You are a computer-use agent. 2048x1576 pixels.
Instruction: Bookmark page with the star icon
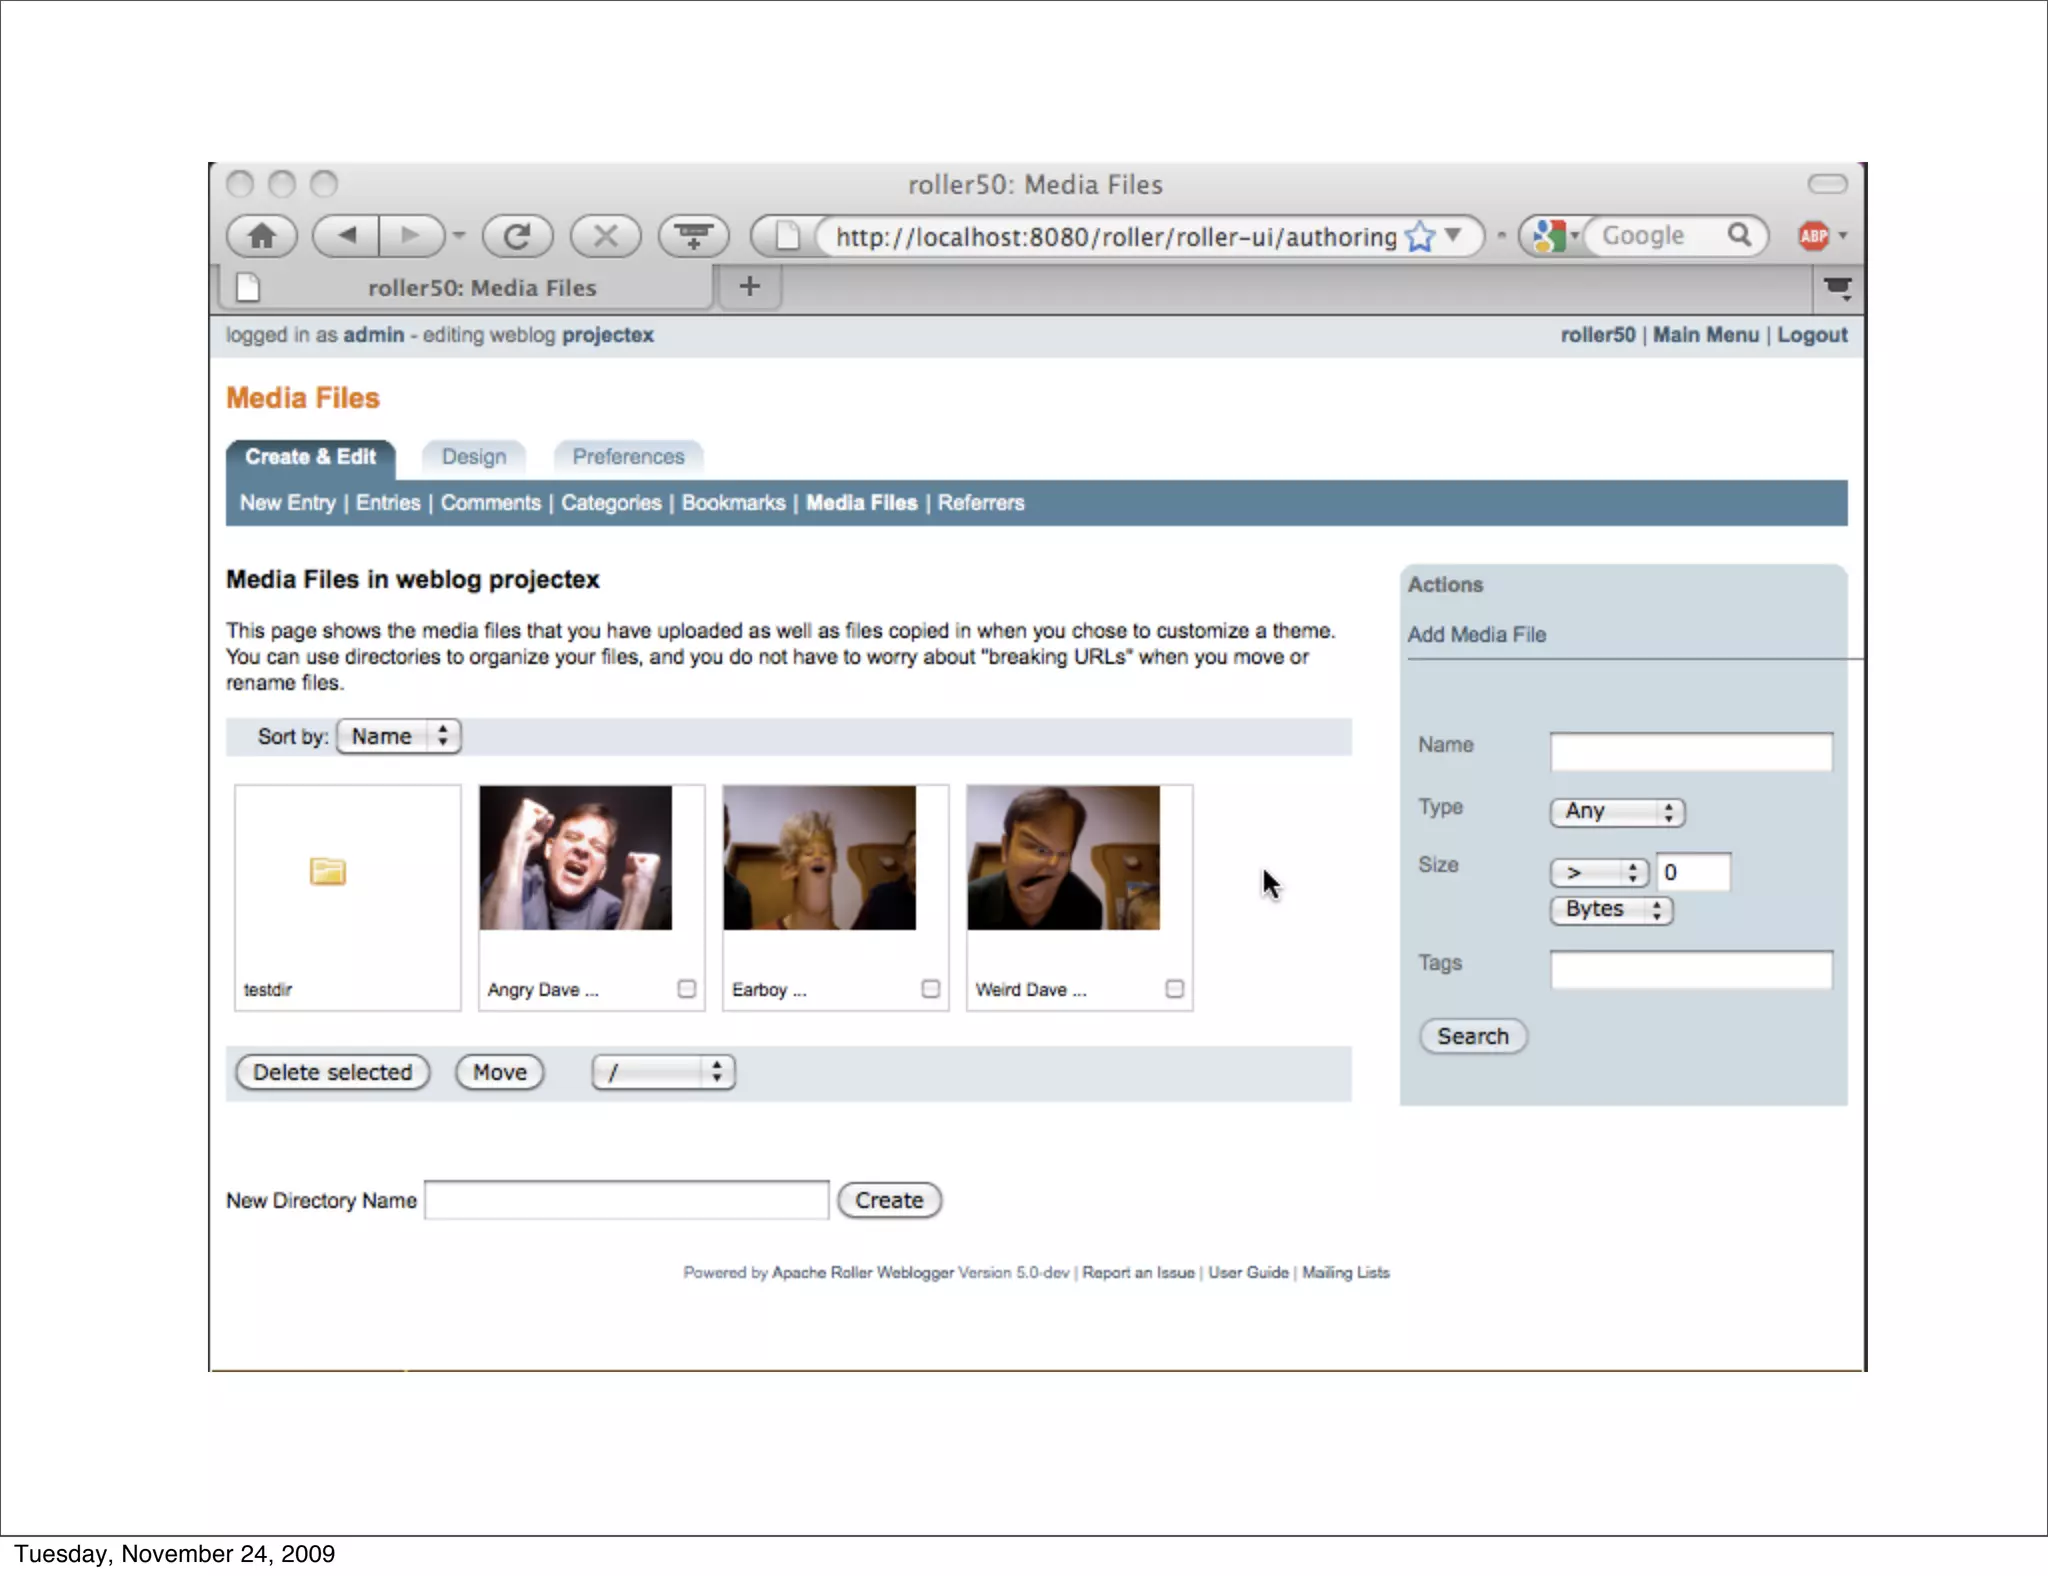click(x=1419, y=237)
